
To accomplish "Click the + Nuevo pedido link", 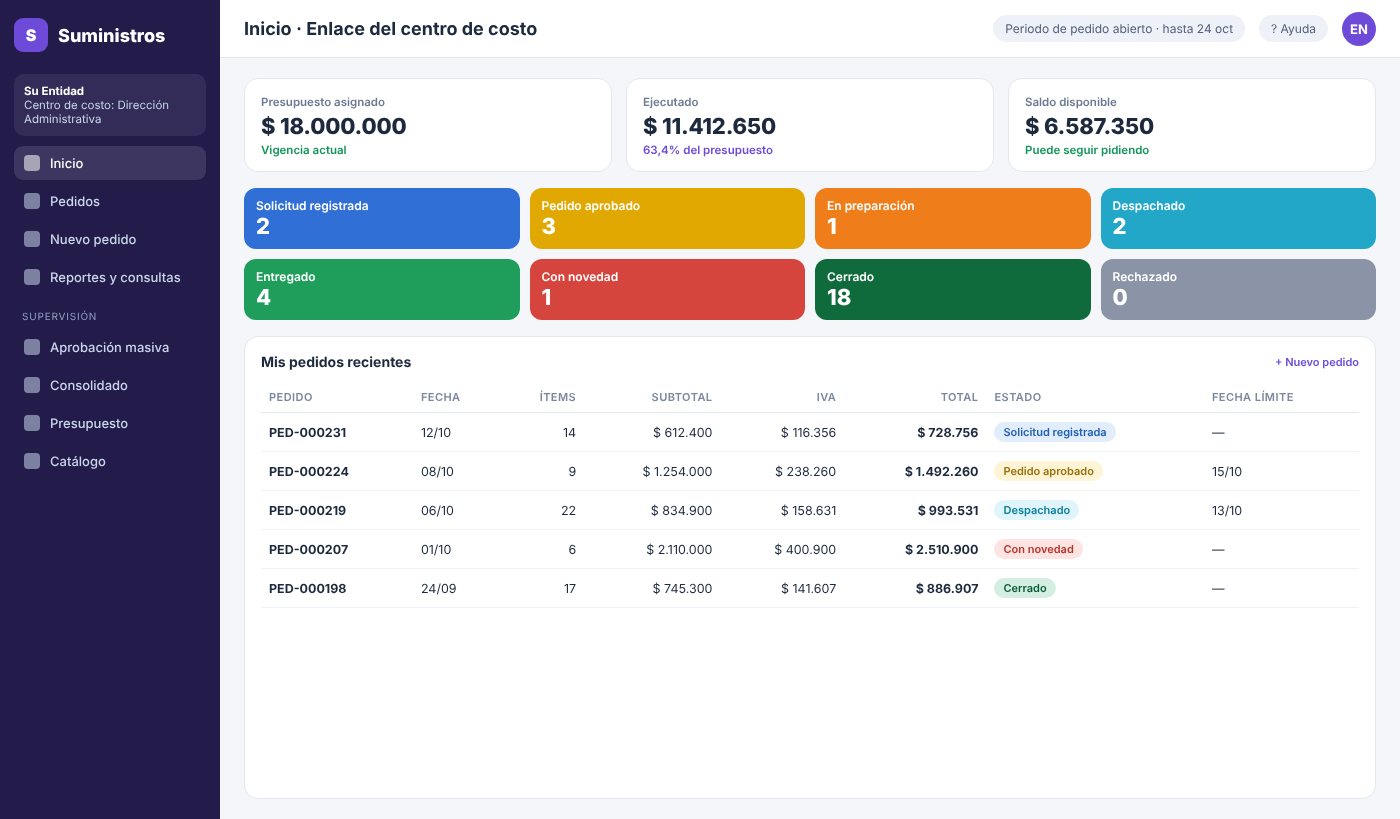I will coord(1316,362).
